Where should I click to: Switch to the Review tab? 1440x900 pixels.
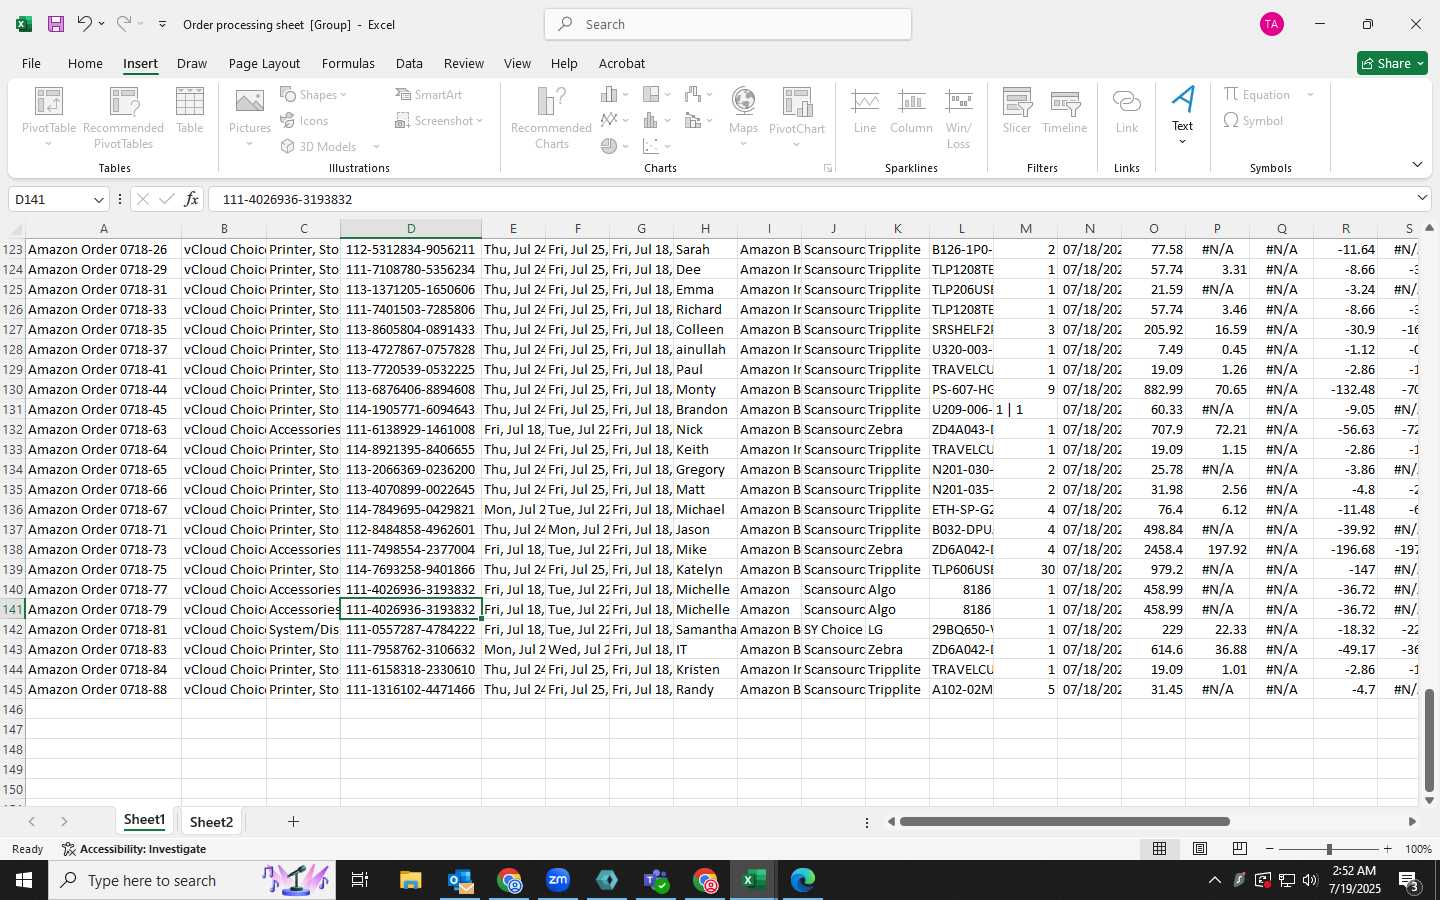464,63
